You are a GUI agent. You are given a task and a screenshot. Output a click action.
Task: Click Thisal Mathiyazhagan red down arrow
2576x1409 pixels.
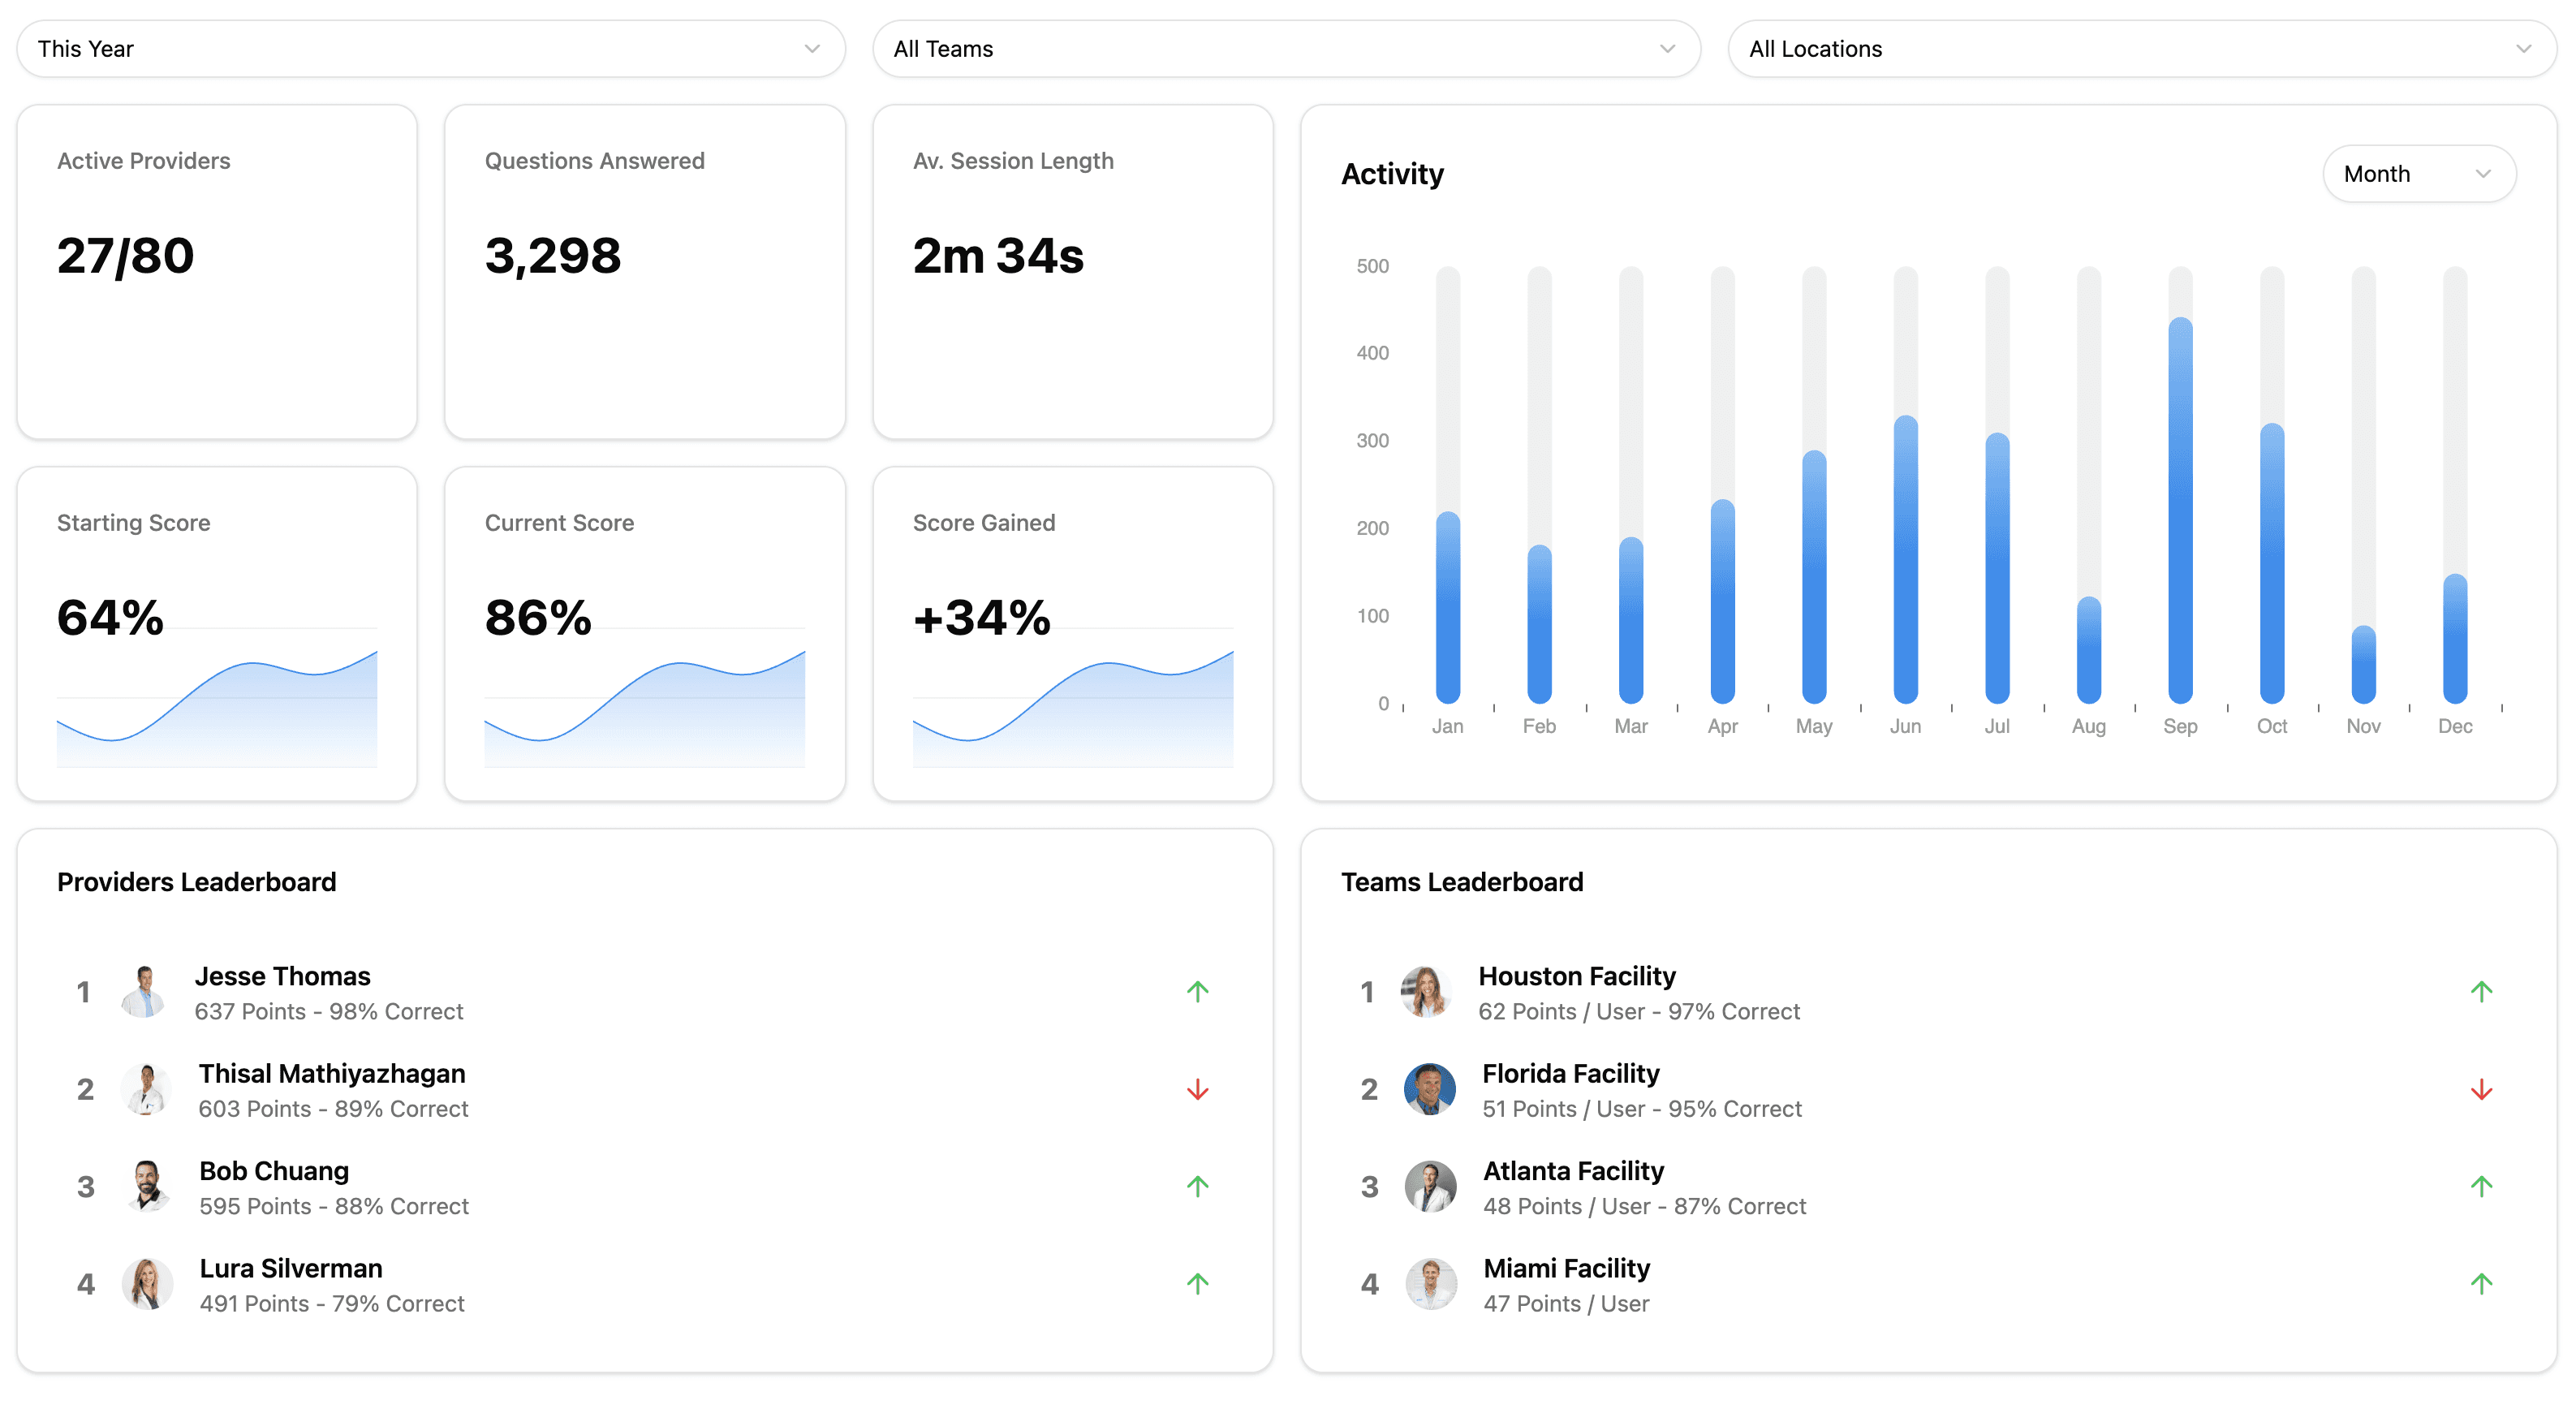click(x=1197, y=1089)
